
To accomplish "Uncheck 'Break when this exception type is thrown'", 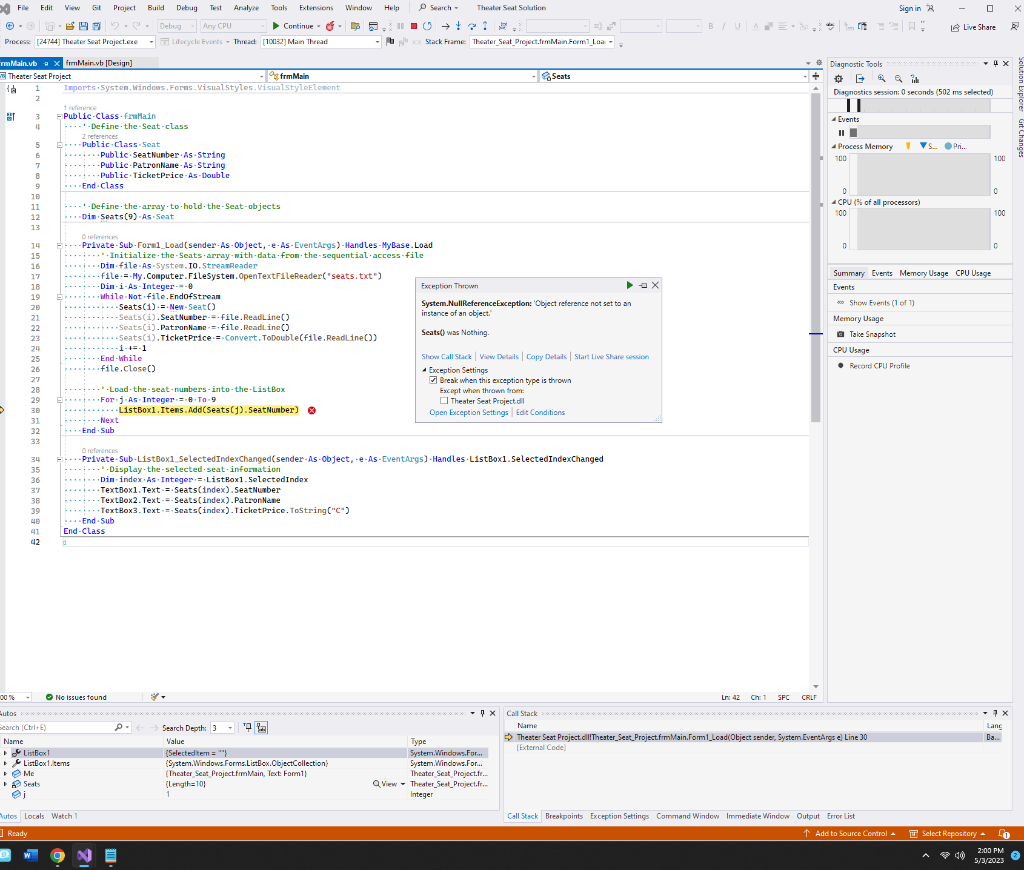I will 433,380.
